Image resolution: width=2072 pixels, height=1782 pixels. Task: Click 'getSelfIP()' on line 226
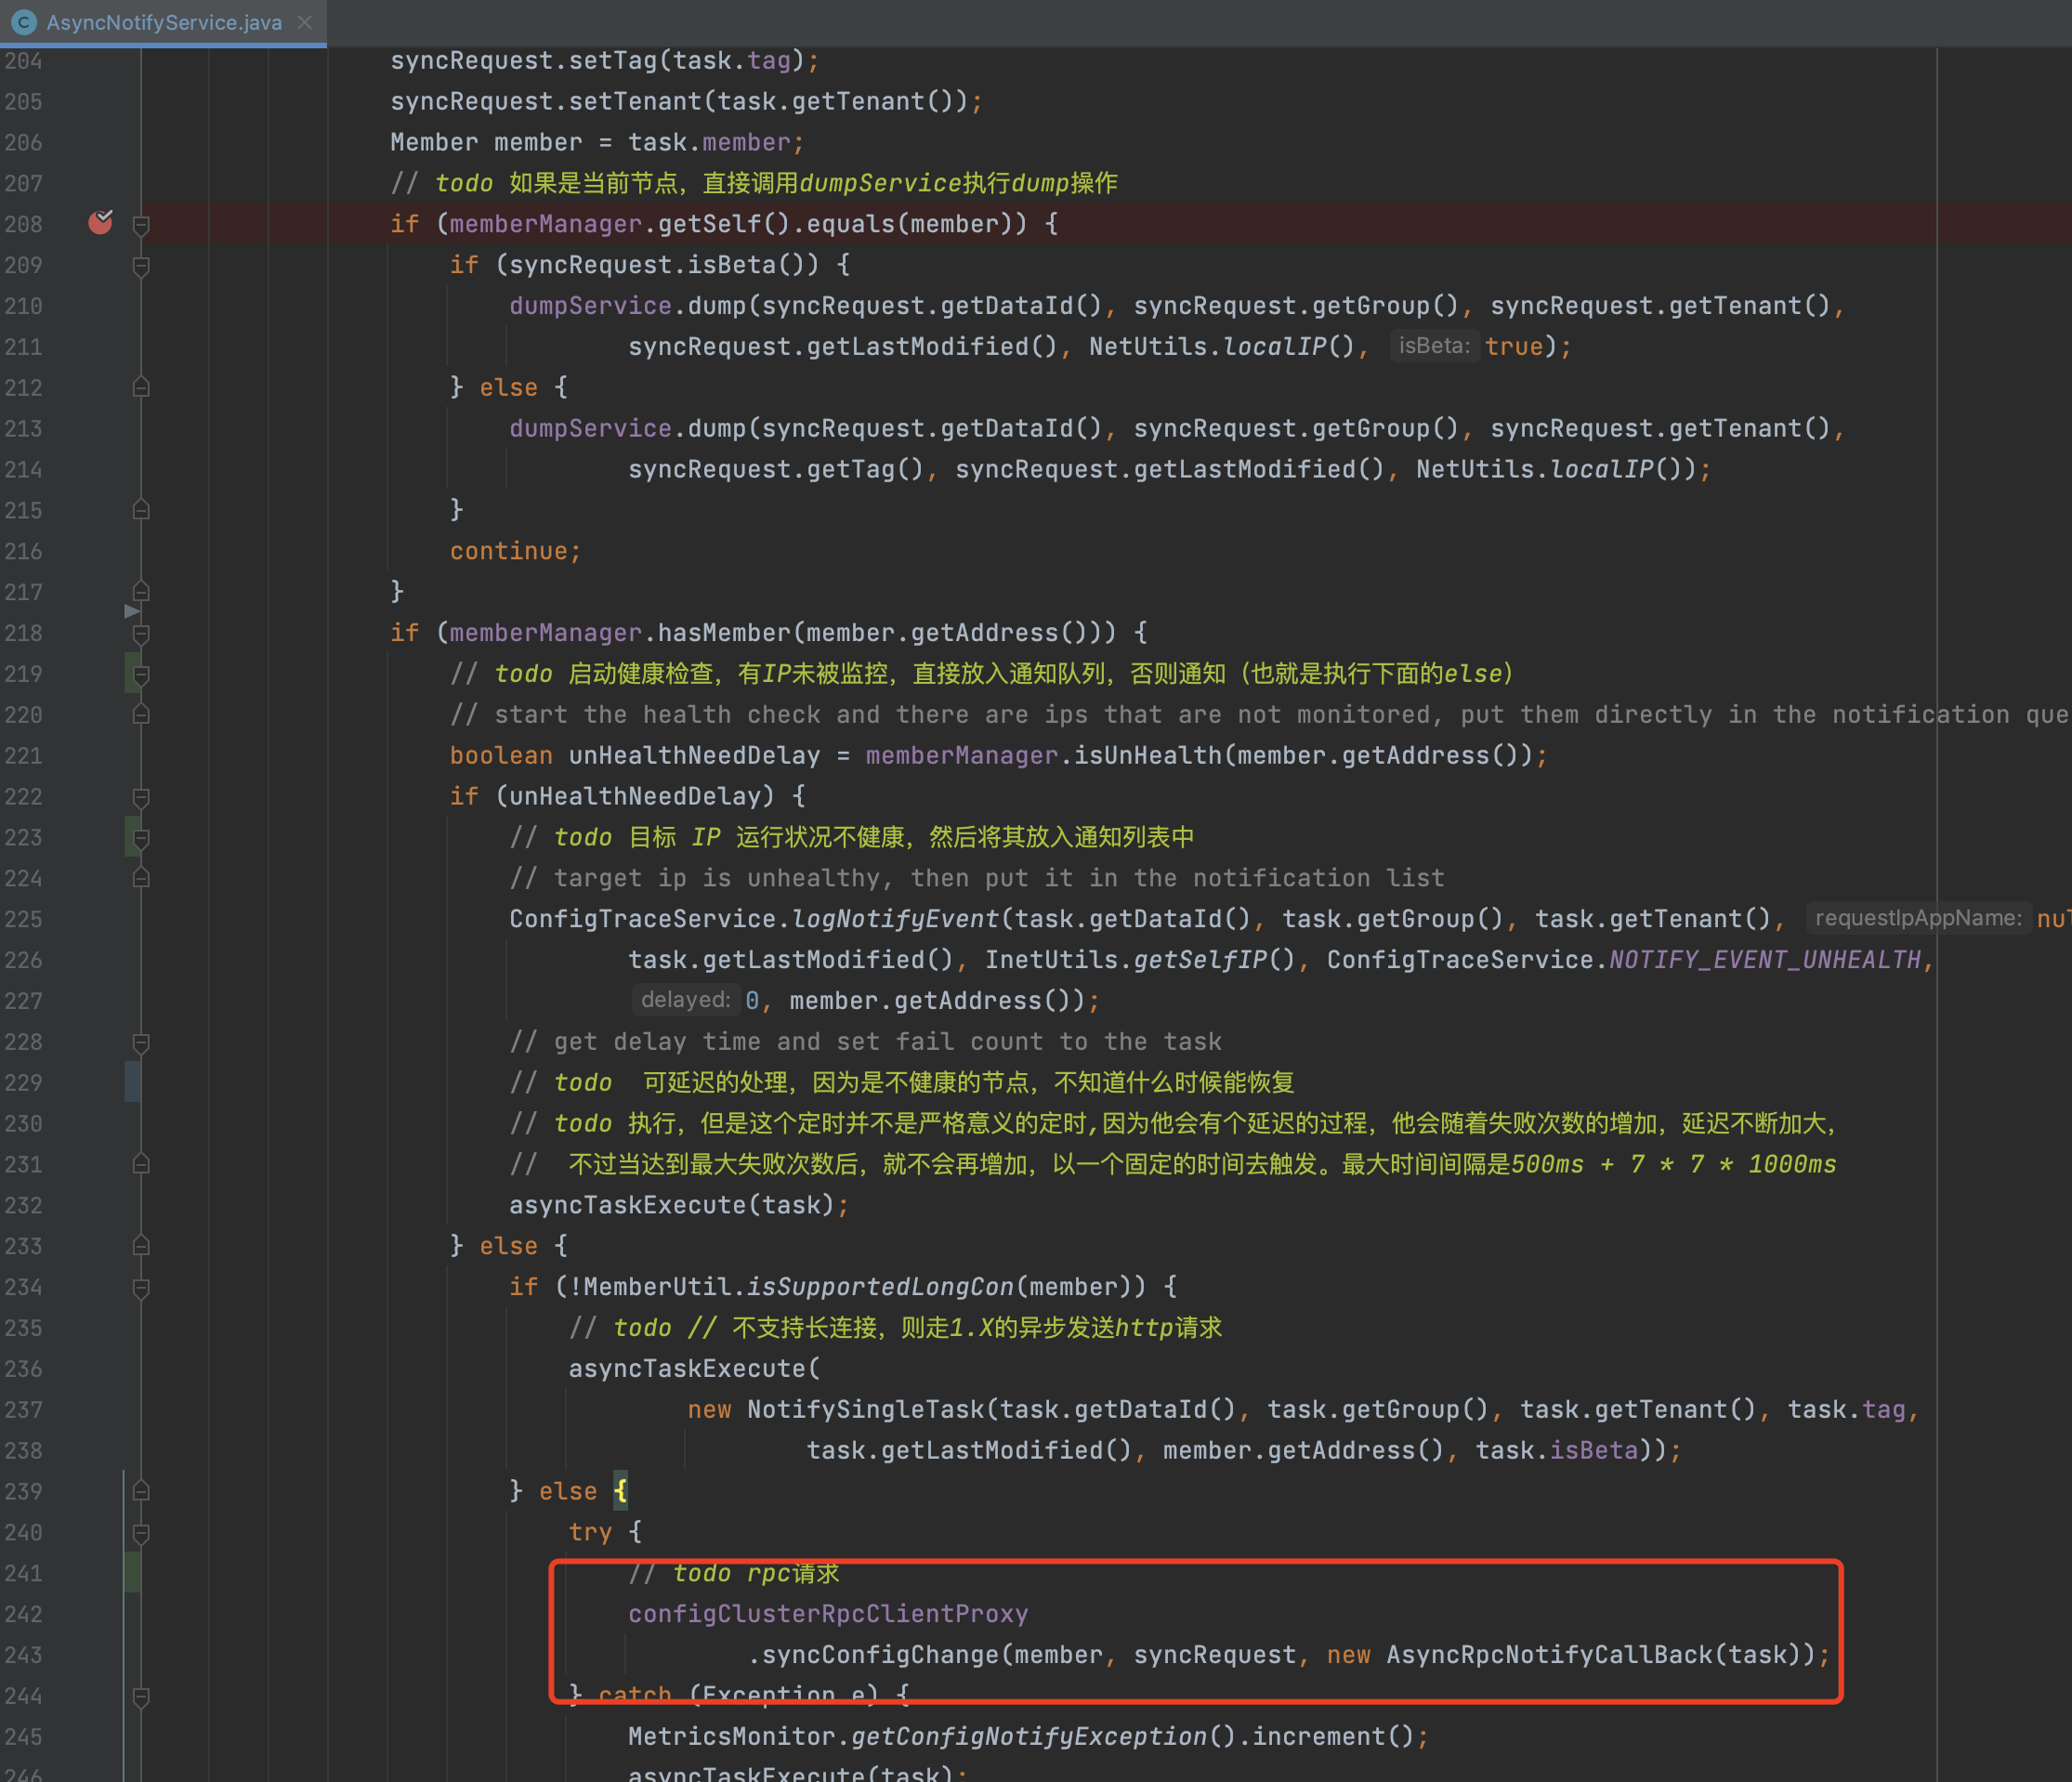[x=1215, y=960]
